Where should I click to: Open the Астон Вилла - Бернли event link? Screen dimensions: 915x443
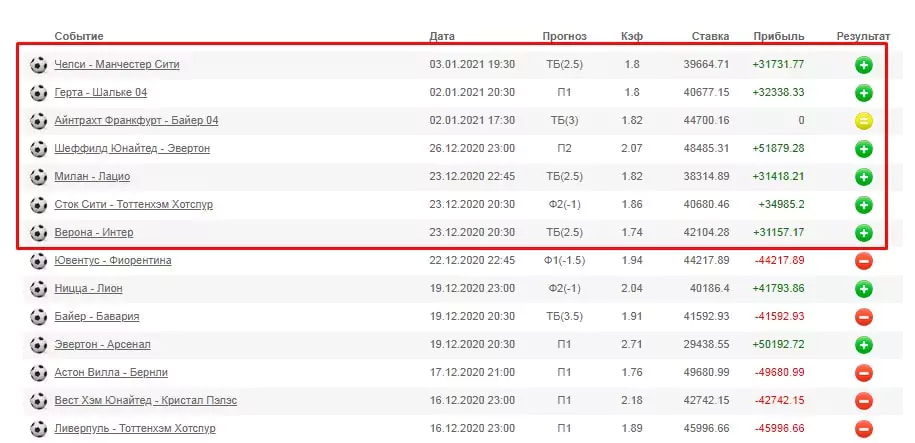(x=111, y=372)
